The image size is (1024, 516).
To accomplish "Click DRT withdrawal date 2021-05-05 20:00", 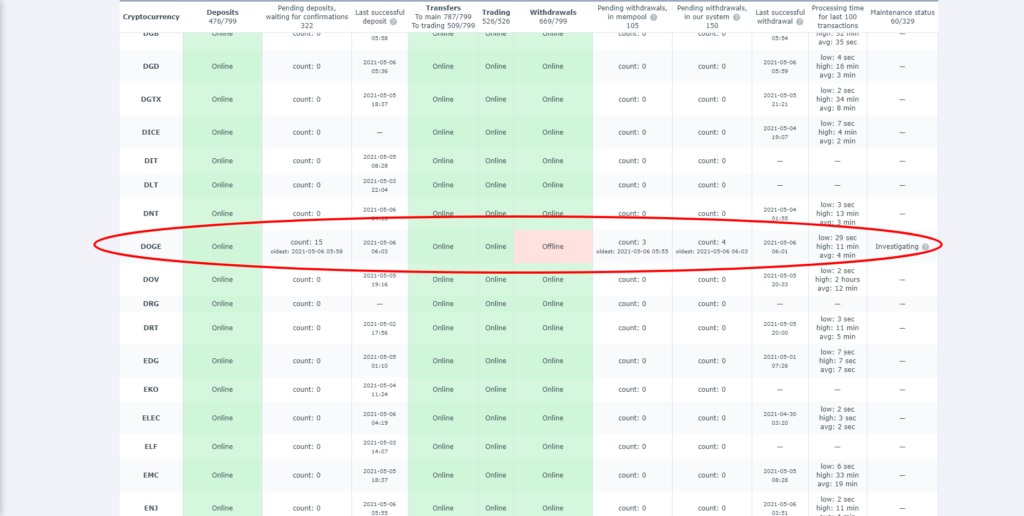I will click(780, 328).
